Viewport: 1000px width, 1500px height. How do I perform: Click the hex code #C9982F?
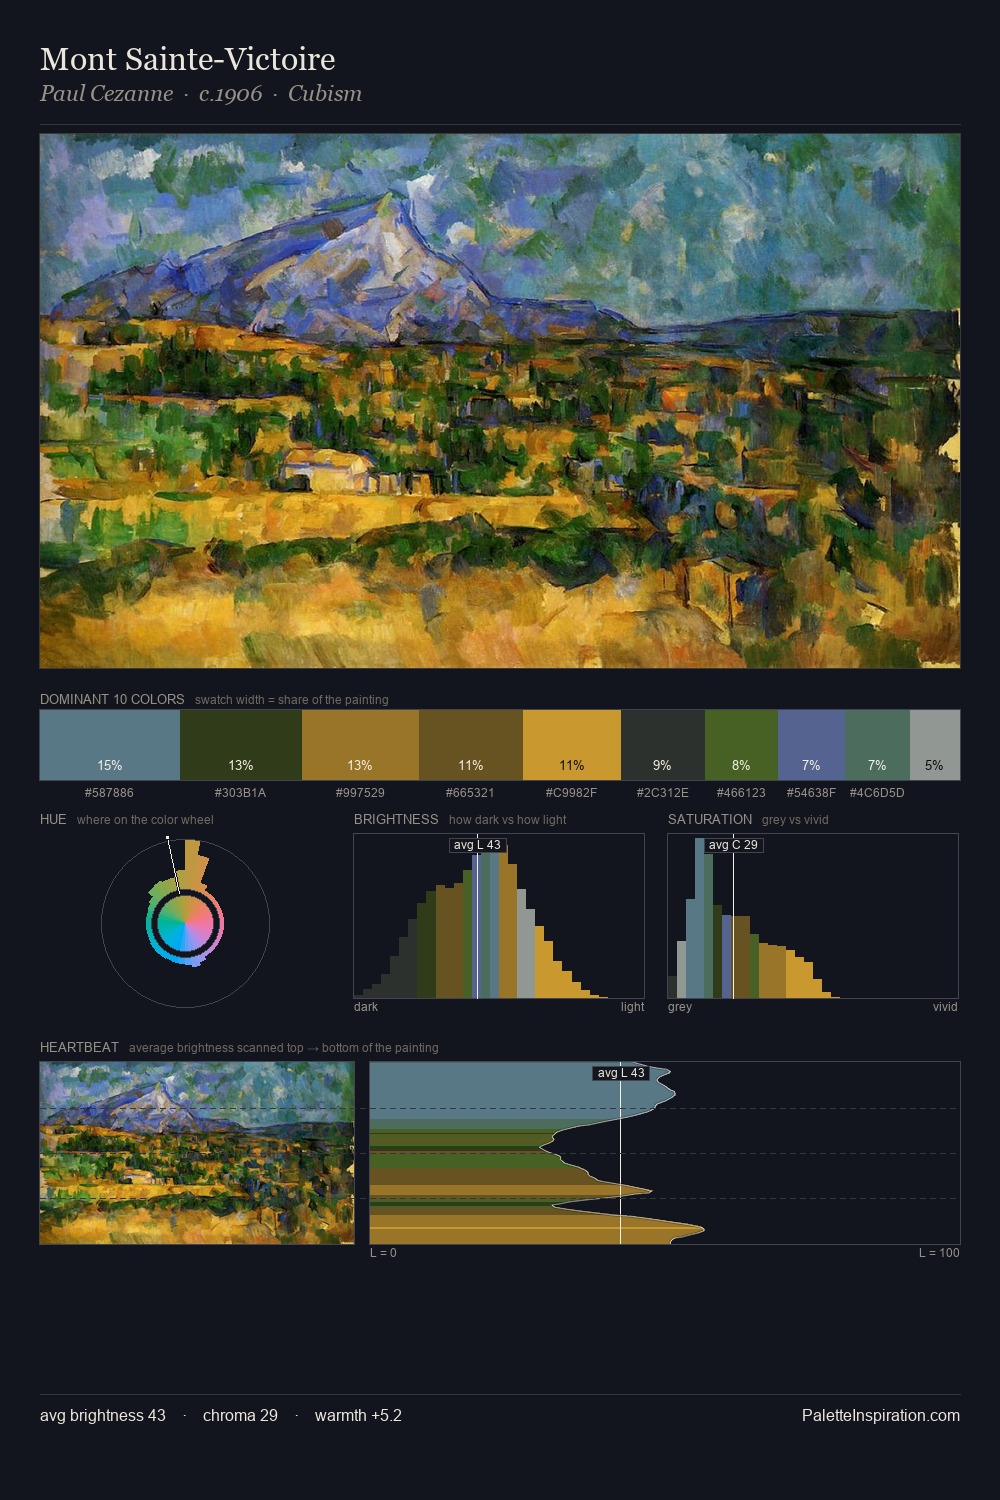click(572, 793)
